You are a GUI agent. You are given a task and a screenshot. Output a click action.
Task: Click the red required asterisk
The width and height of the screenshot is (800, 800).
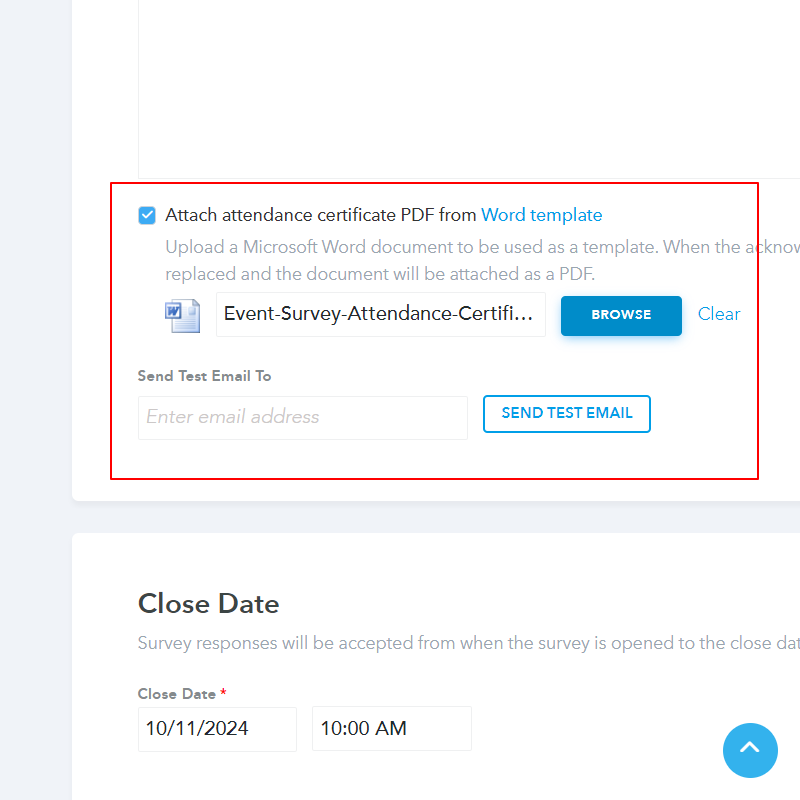coord(224,693)
